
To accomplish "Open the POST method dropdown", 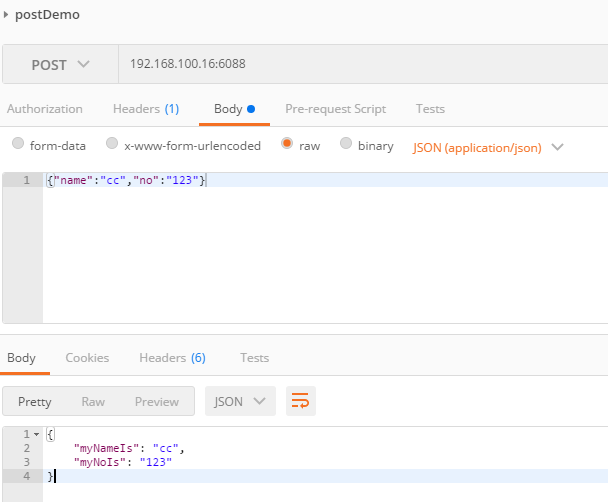I will click(x=60, y=65).
